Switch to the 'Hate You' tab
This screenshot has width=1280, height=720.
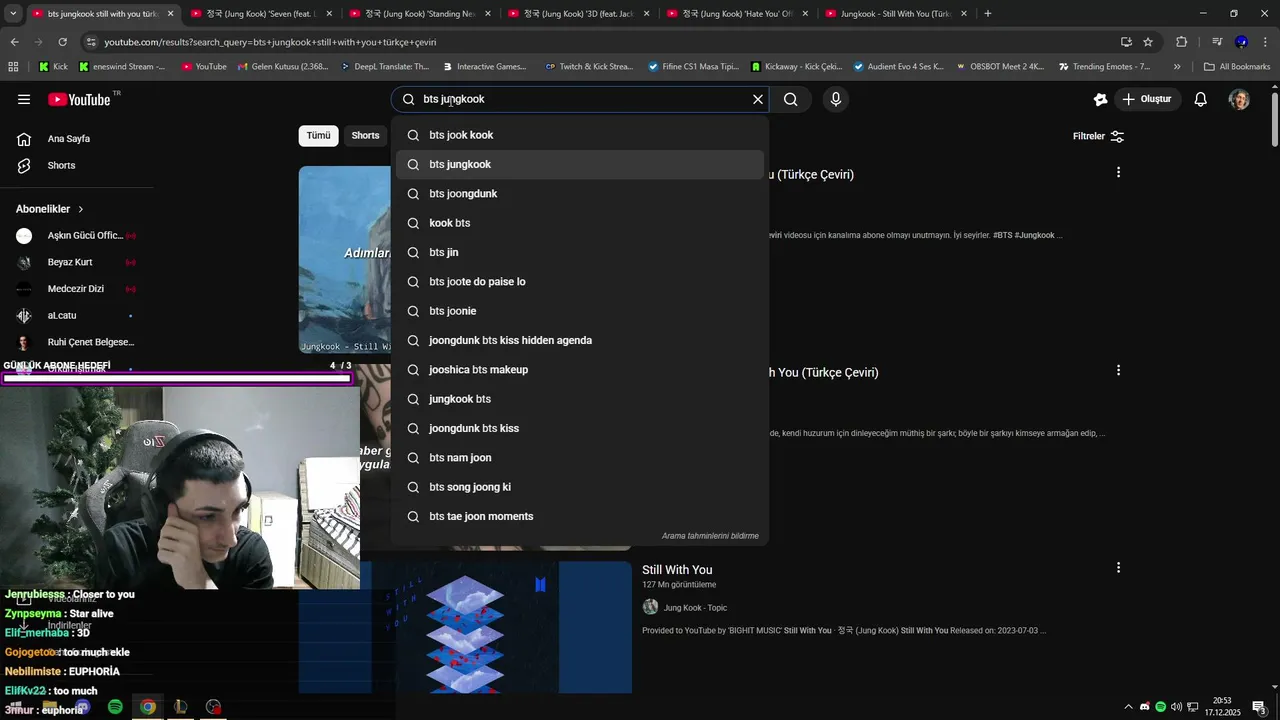coord(738,14)
